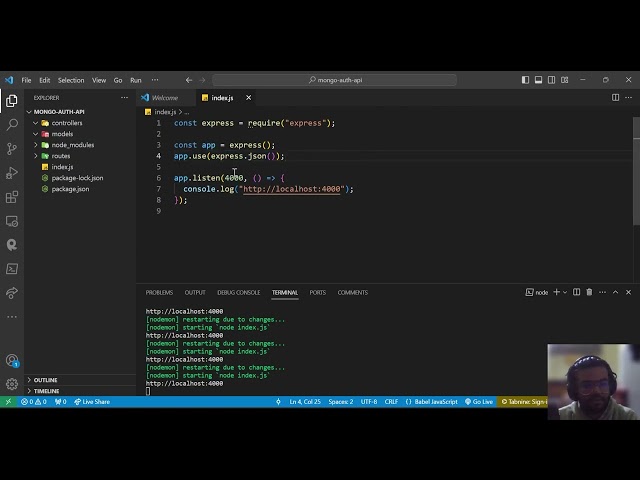Open Run and Debug view

coord(12,173)
